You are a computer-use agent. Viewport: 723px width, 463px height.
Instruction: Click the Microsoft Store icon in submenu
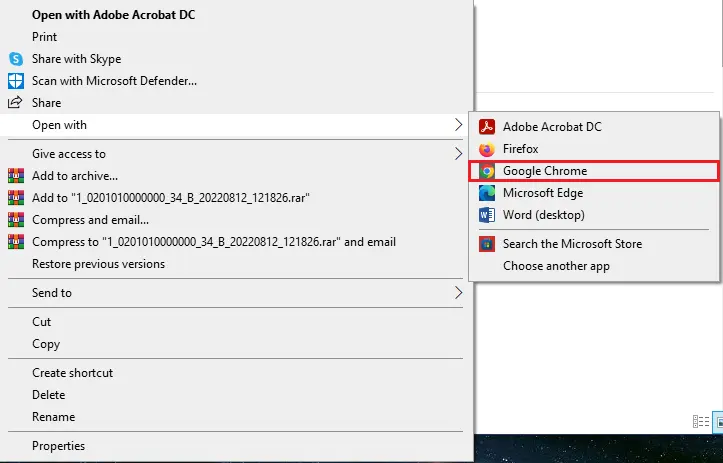point(487,244)
